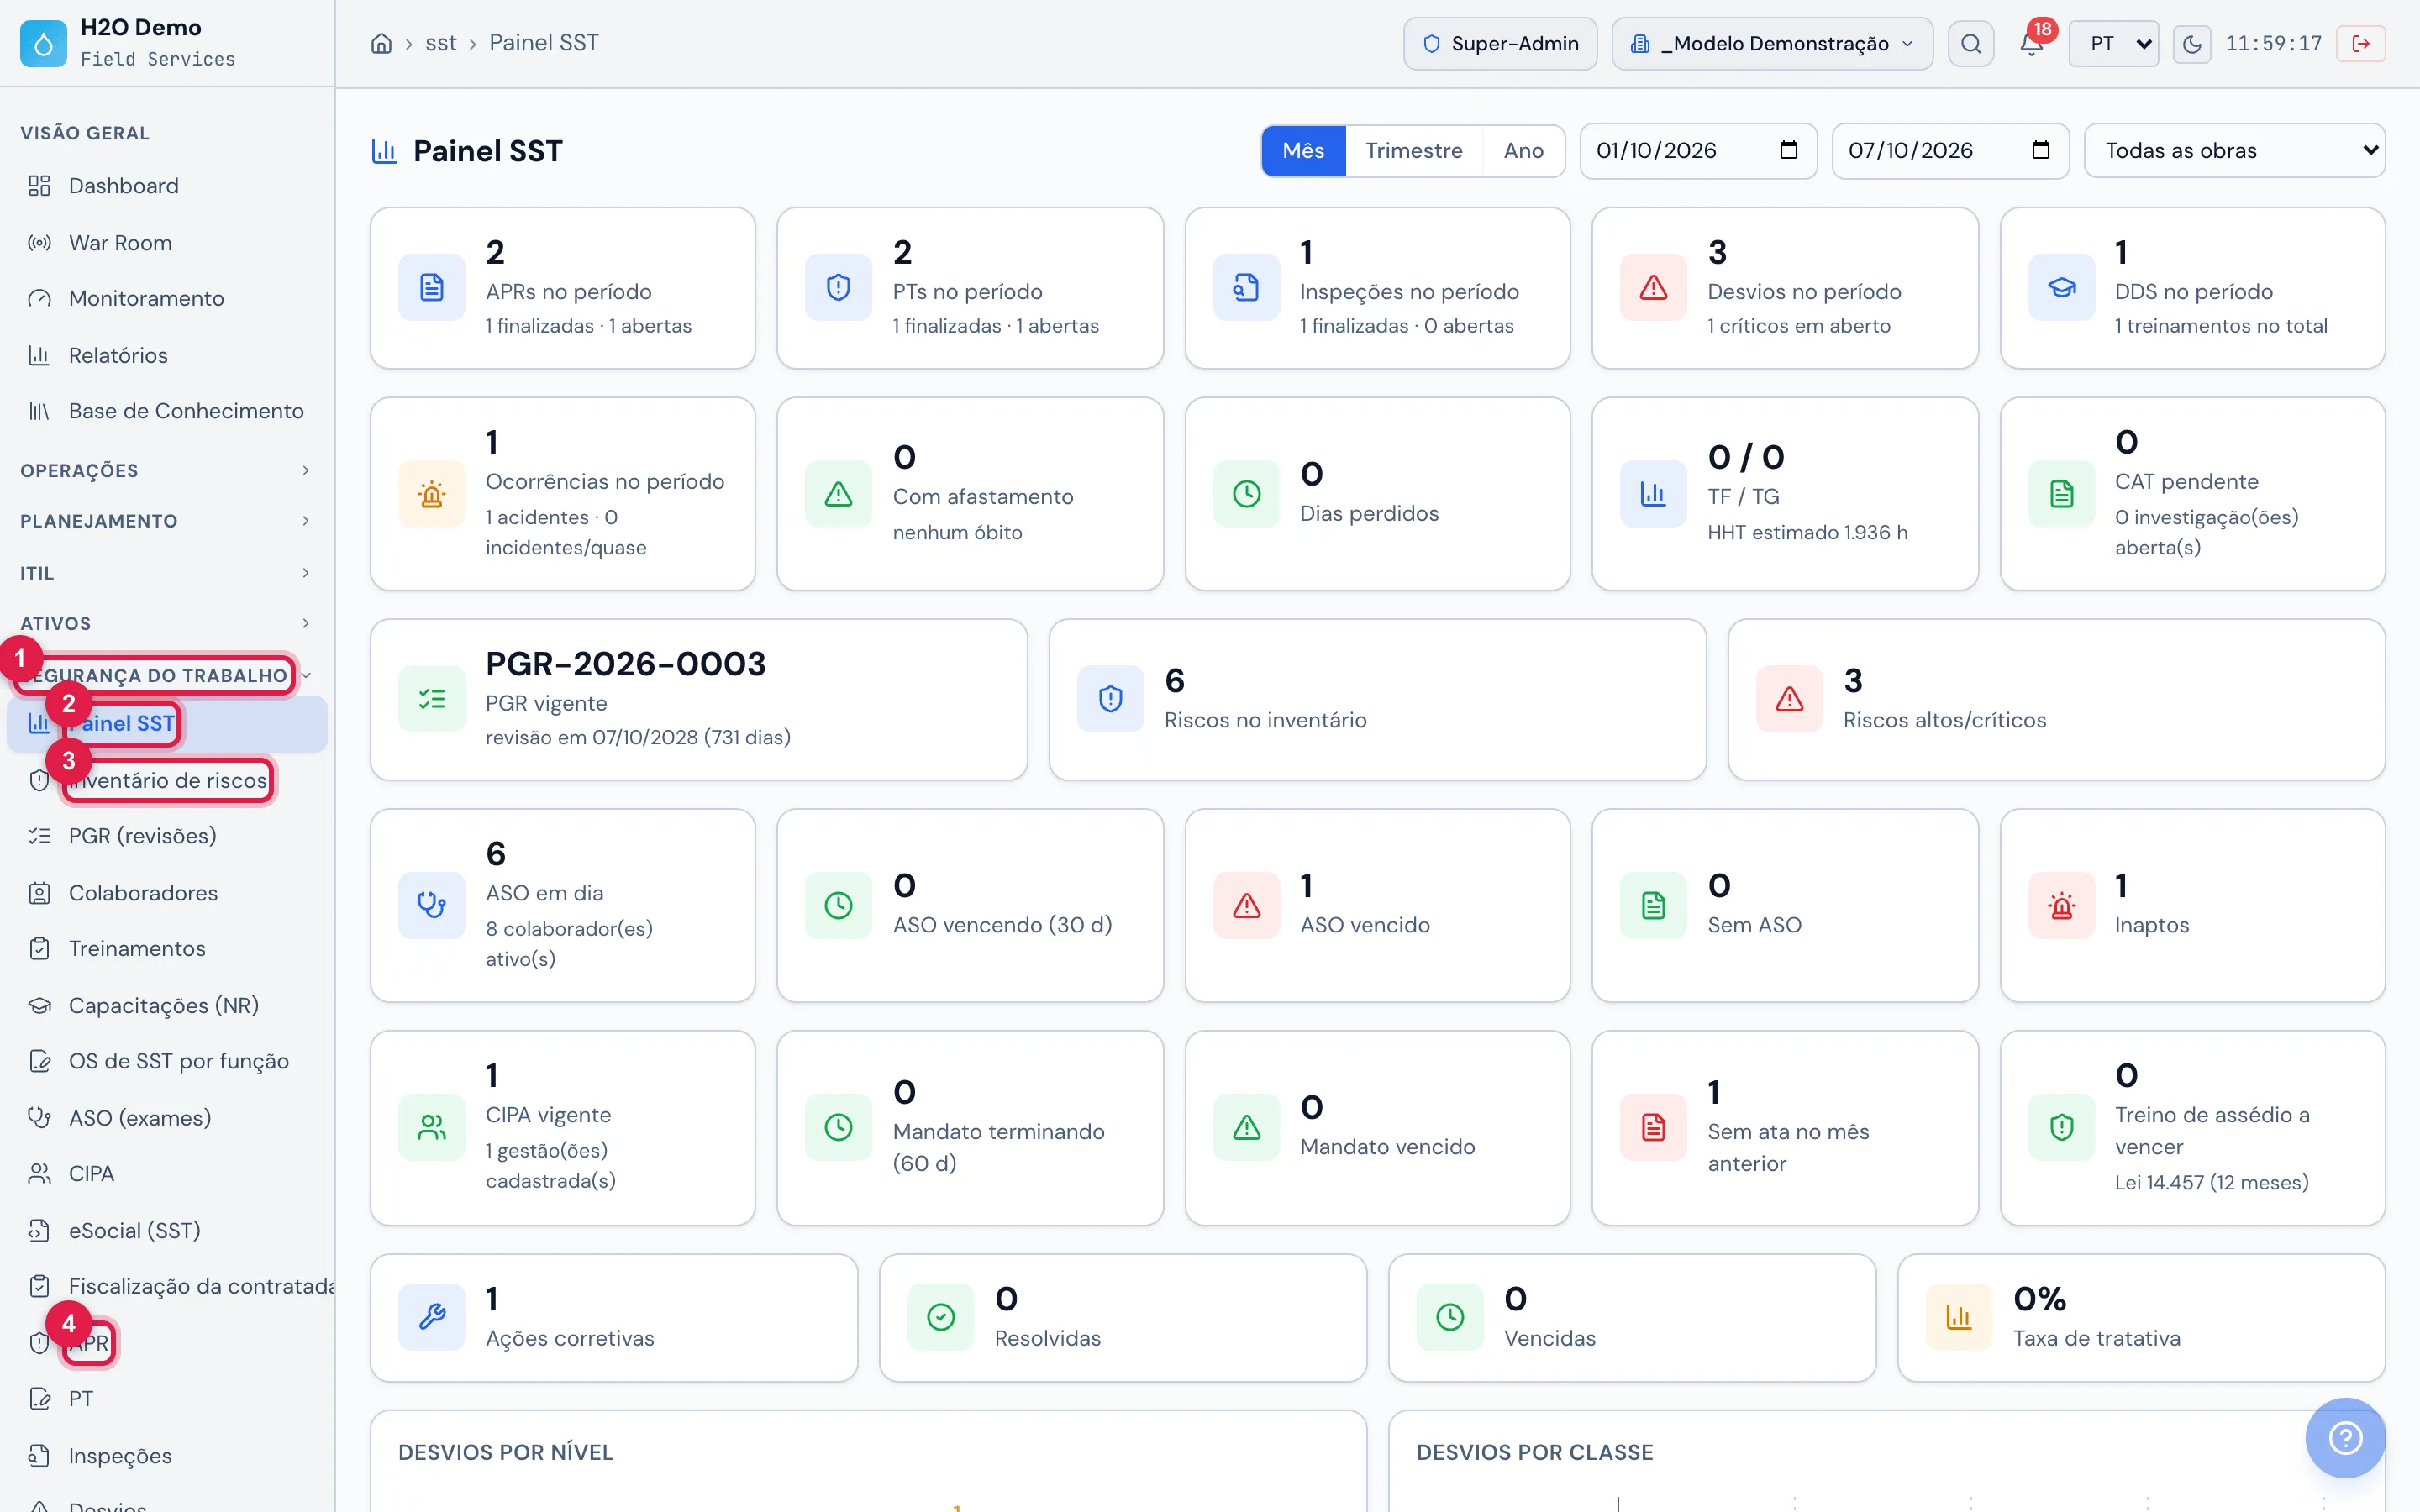Click the Ocorrências no período siren icon
The height and width of the screenshot is (1512, 2420).
431,494
